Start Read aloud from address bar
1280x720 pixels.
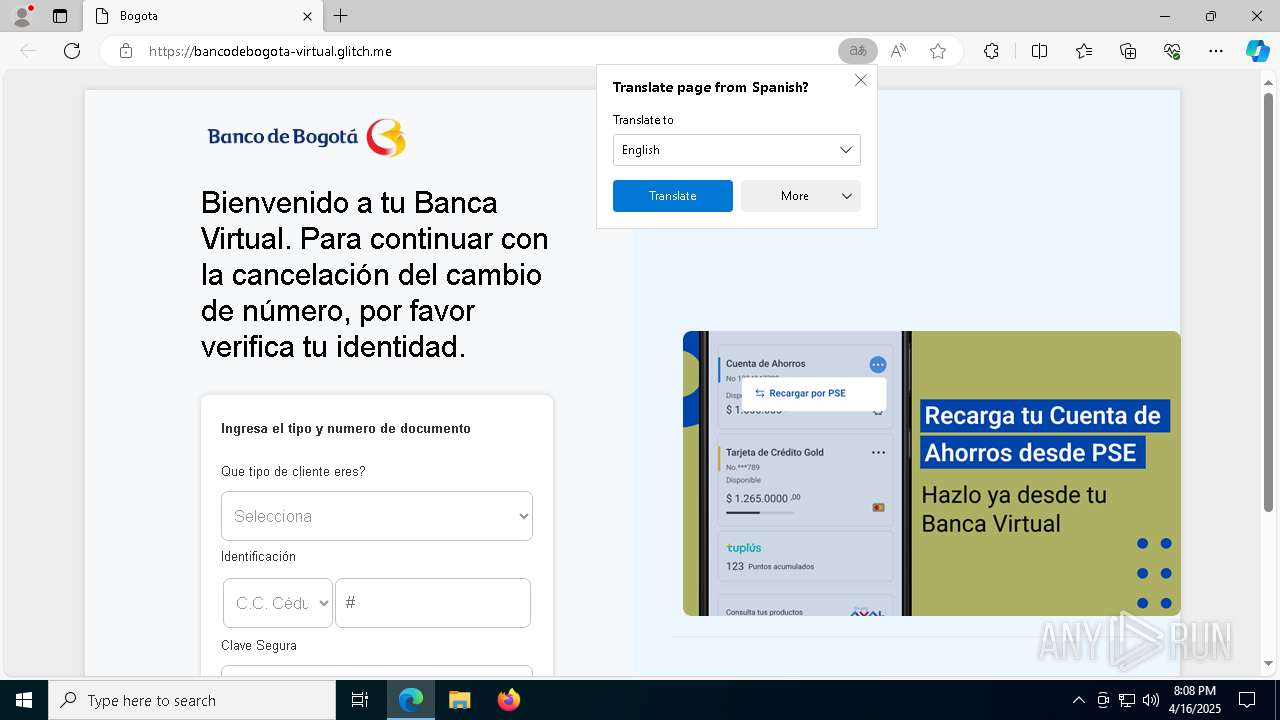tap(898, 51)
